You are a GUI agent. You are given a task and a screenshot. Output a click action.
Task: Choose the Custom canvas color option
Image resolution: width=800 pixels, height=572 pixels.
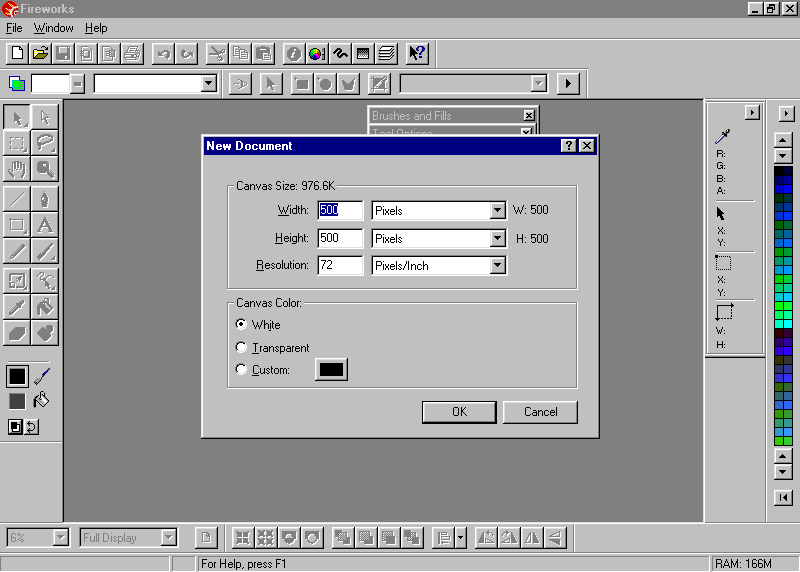(241, 370)
